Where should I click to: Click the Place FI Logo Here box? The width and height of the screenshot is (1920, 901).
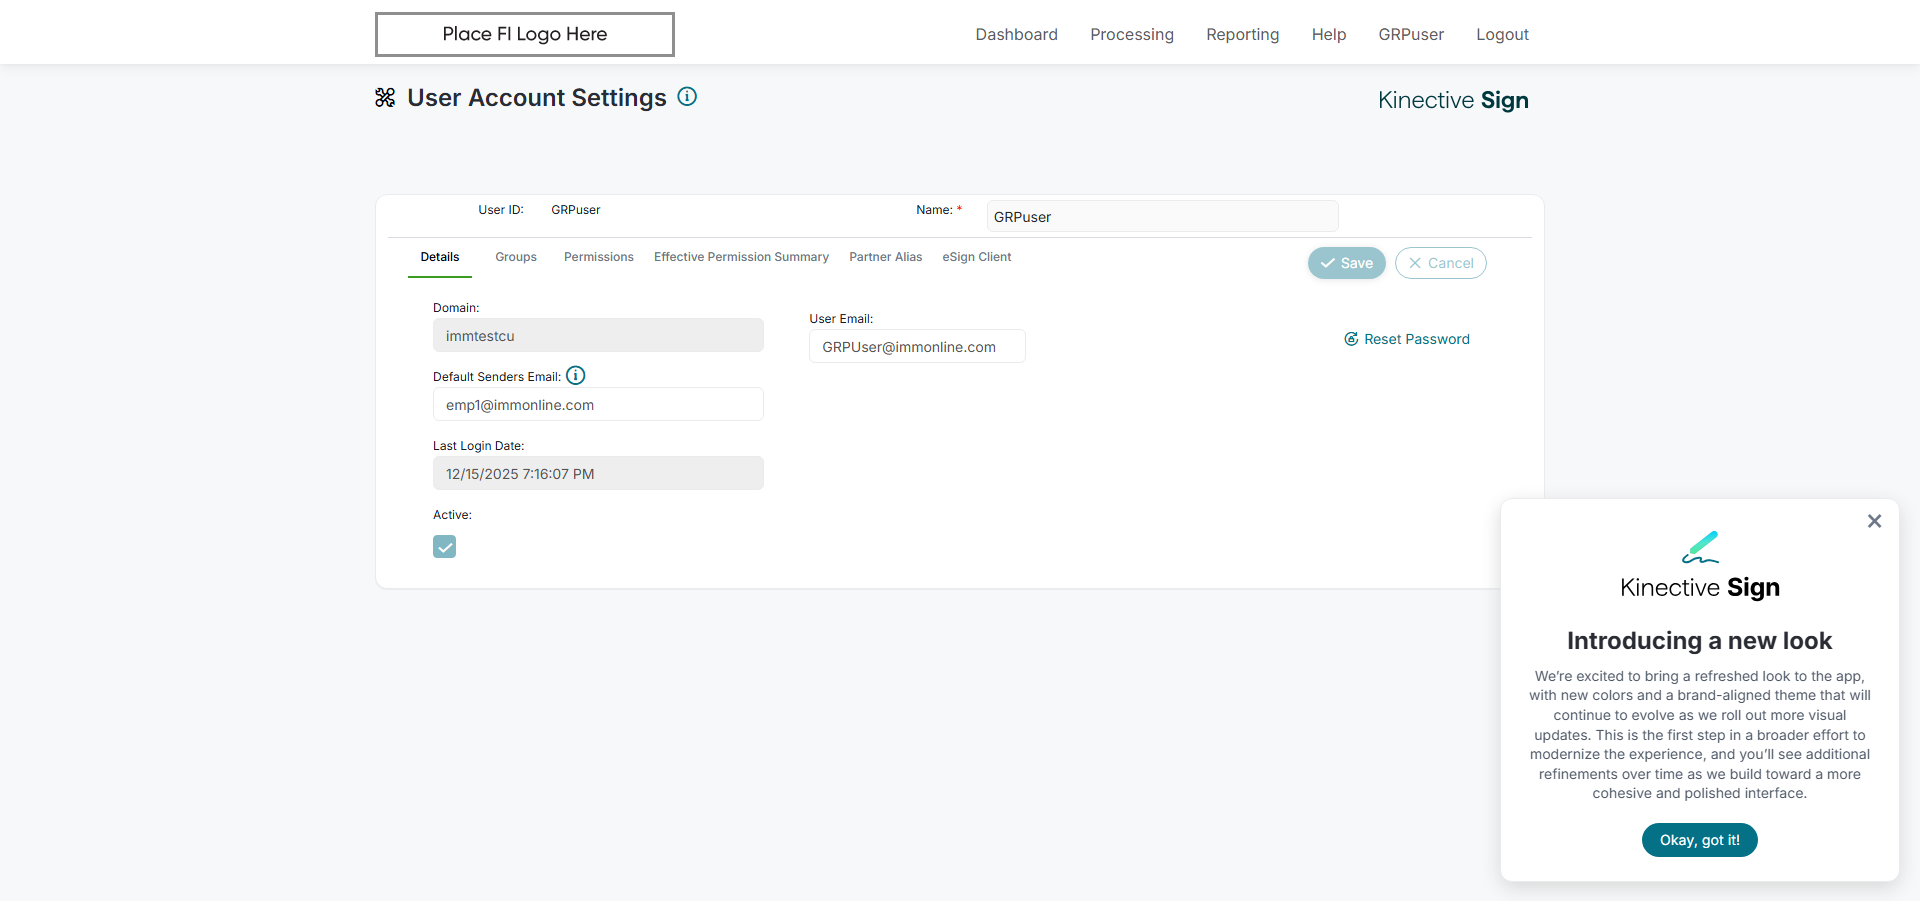click(x=525, y=34)
